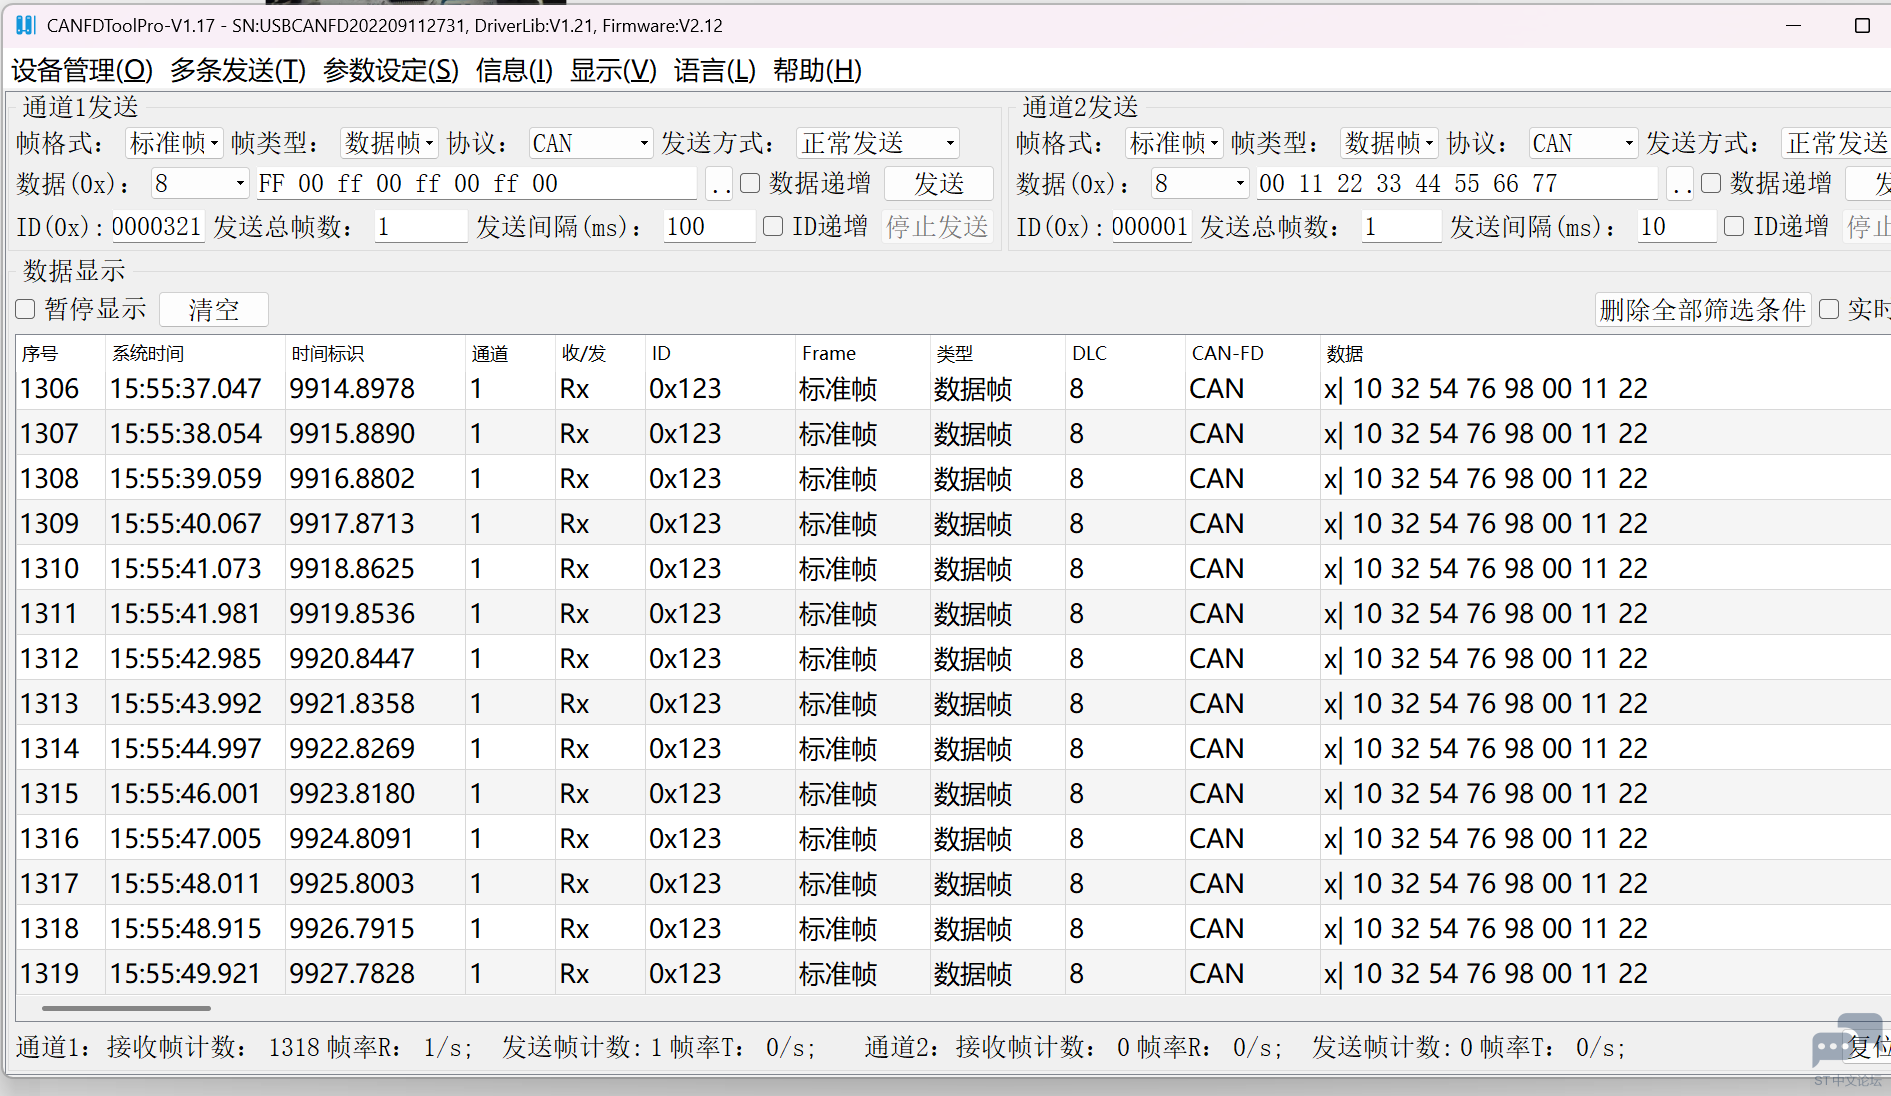Click the CANFDToolPro app icon in title bar
The height and width of the screenshot is (1096, 1891).
[25, 25]
